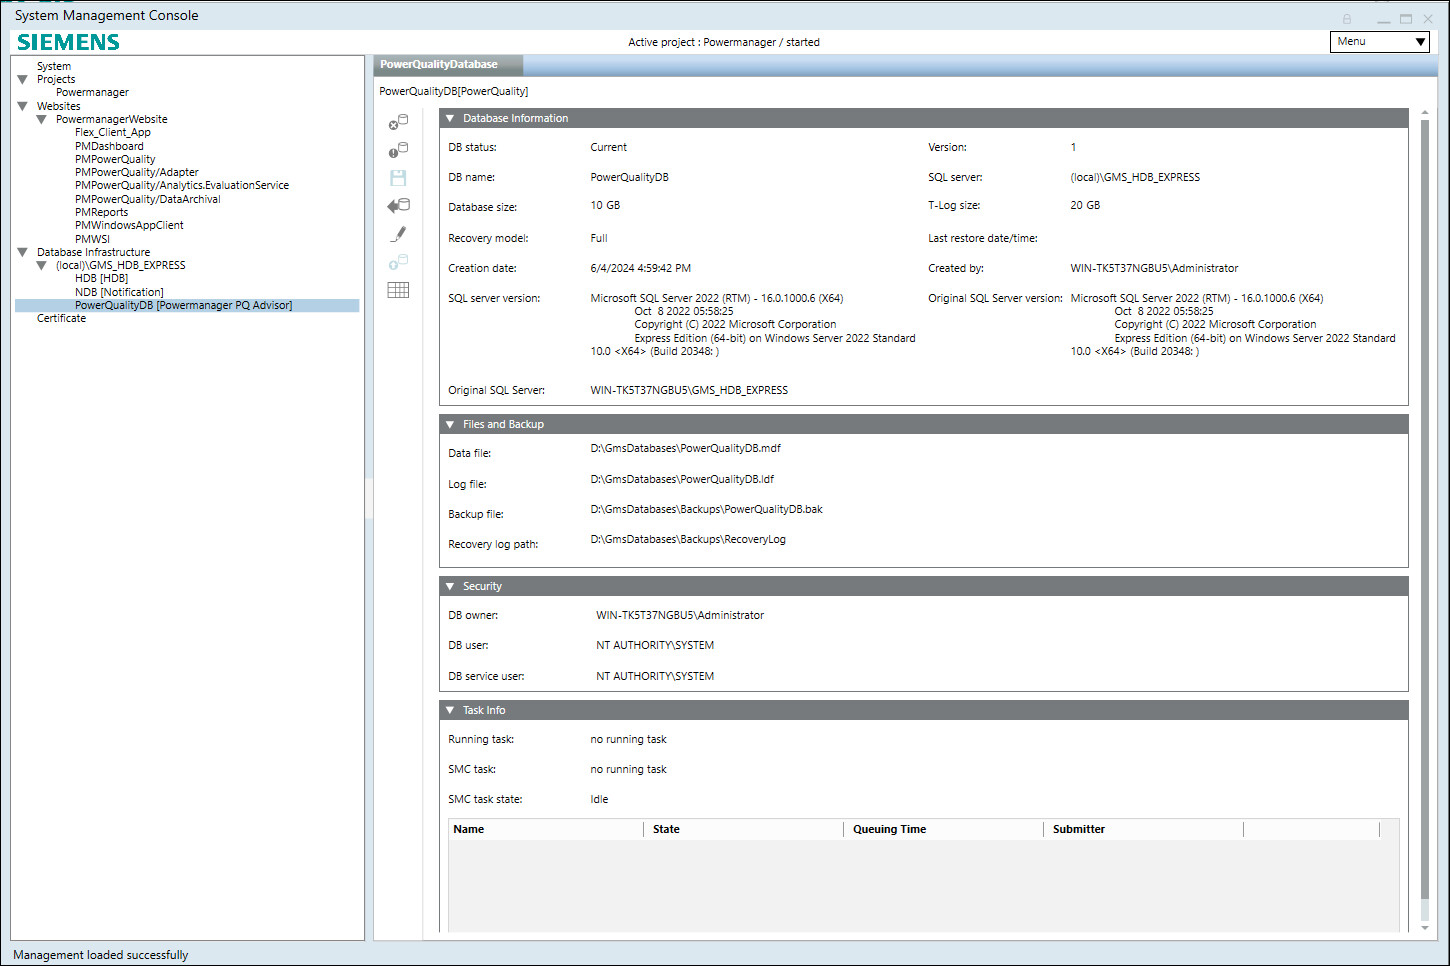This screenshot has height=966, width=1450.
Task: Click the restore database left-arrow icon
Action: 398,206
